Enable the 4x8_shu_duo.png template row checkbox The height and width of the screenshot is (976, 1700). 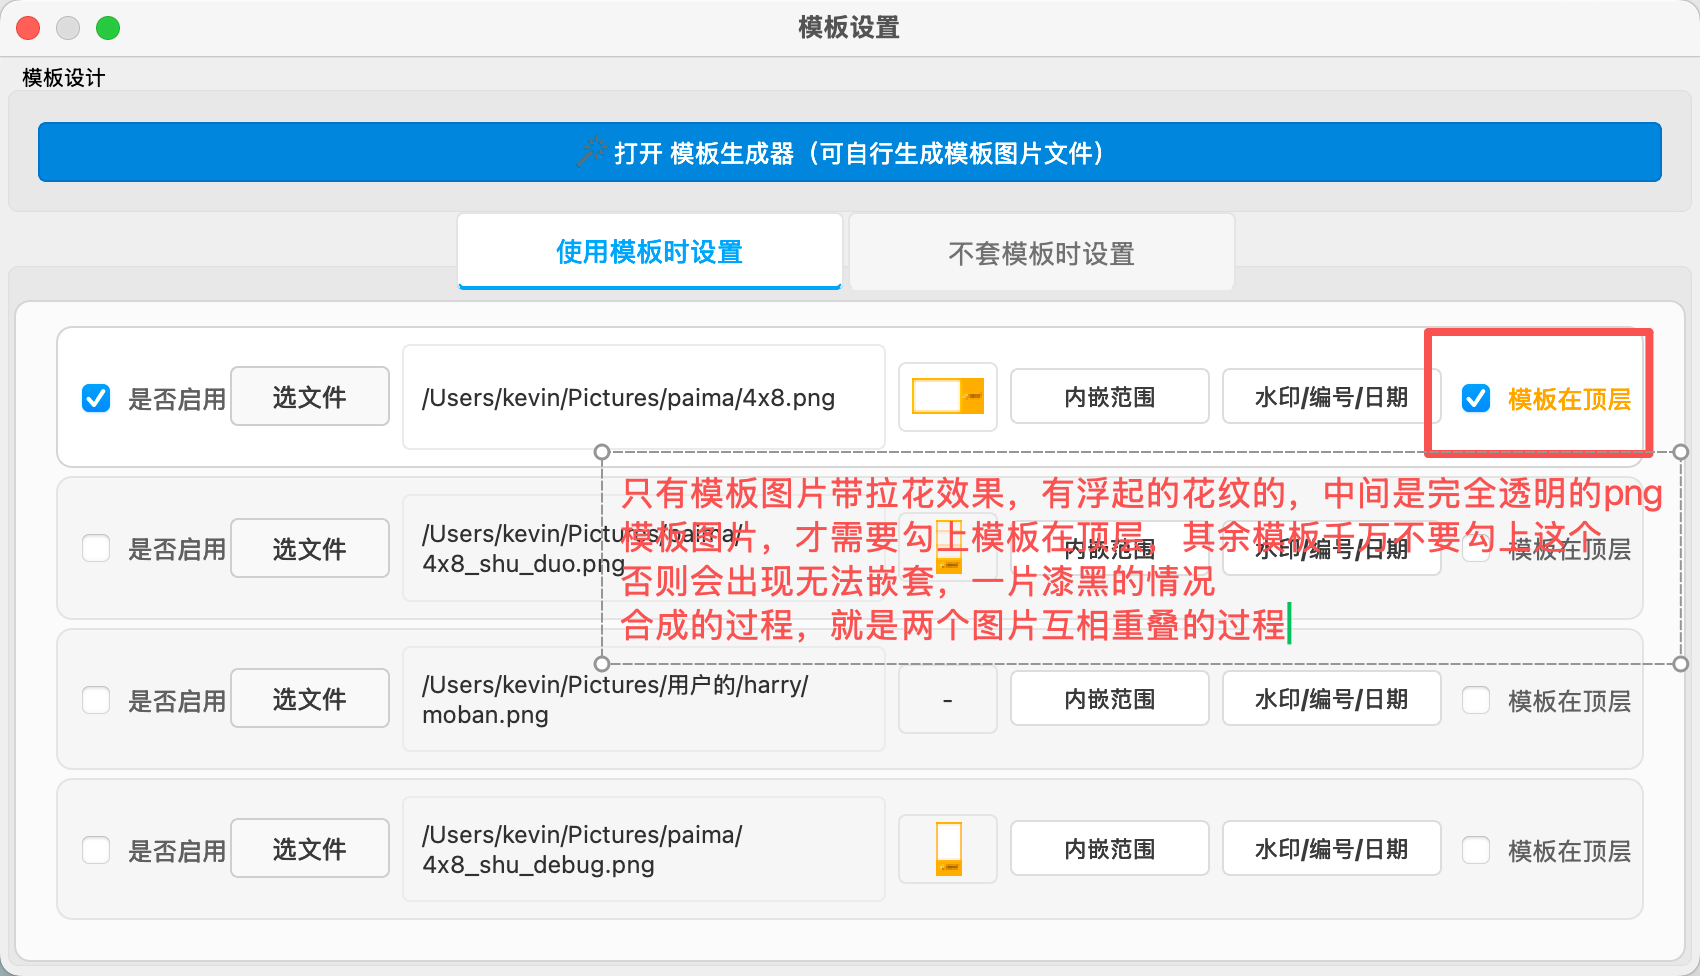(x=96, y=548)
